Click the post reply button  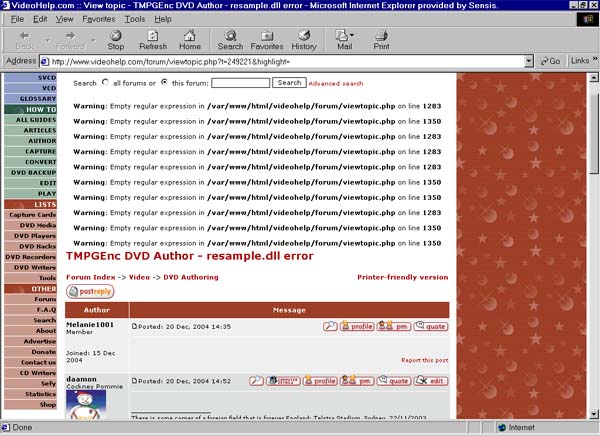(90, 291)
